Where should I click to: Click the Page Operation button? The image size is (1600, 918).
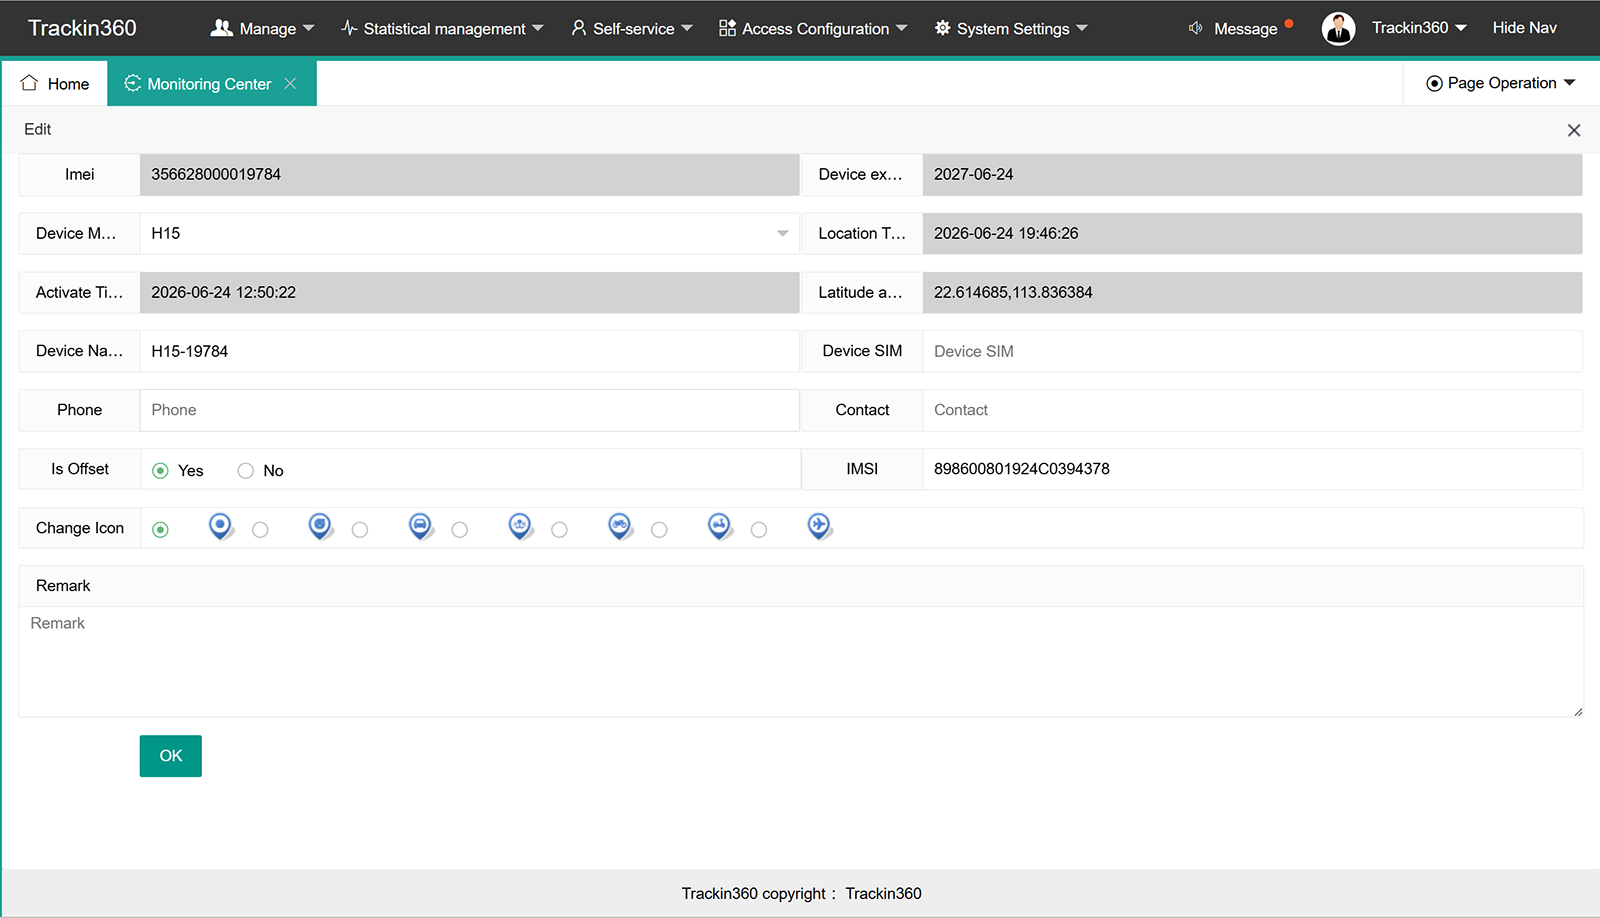point(1500,83)
